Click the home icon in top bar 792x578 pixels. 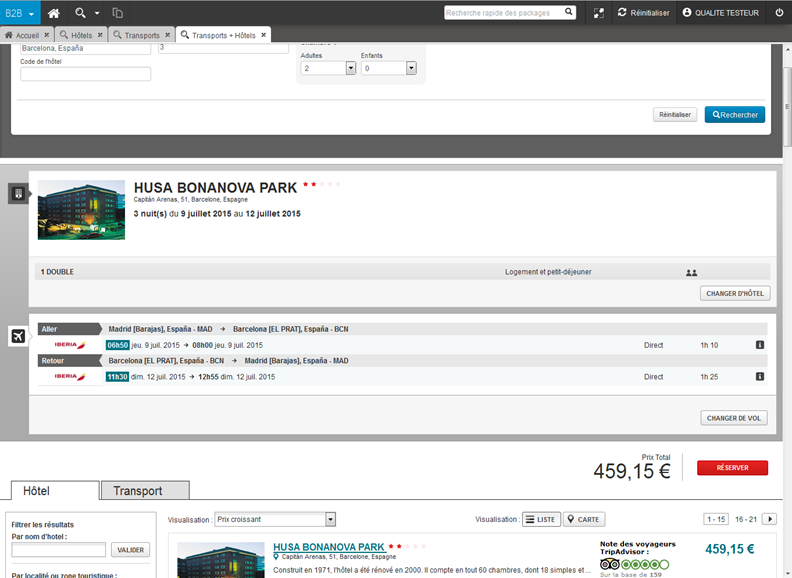tap(54, 13)
